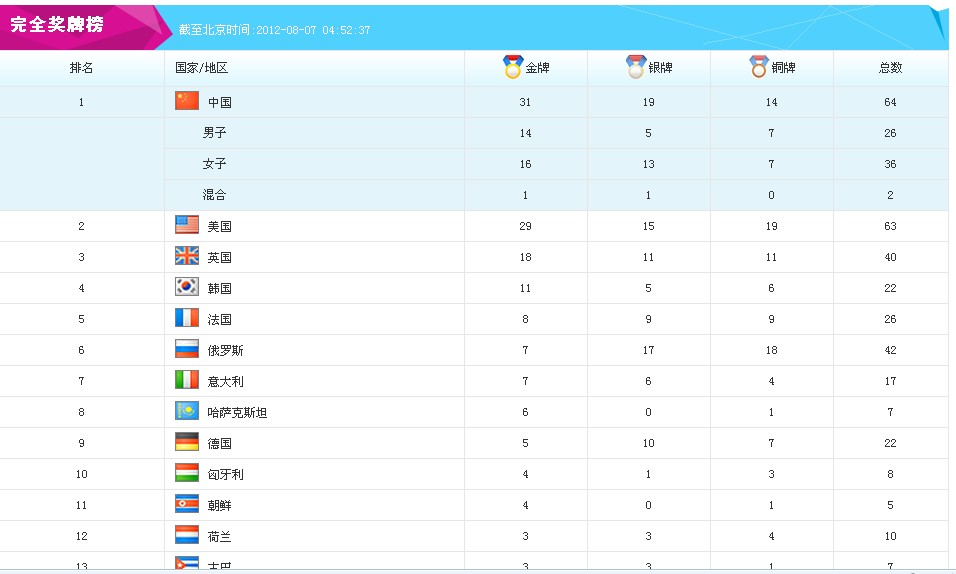This screenshot has height=574, width=956.
Task: Click the 德国 country name
Action: tap(219, 443)
